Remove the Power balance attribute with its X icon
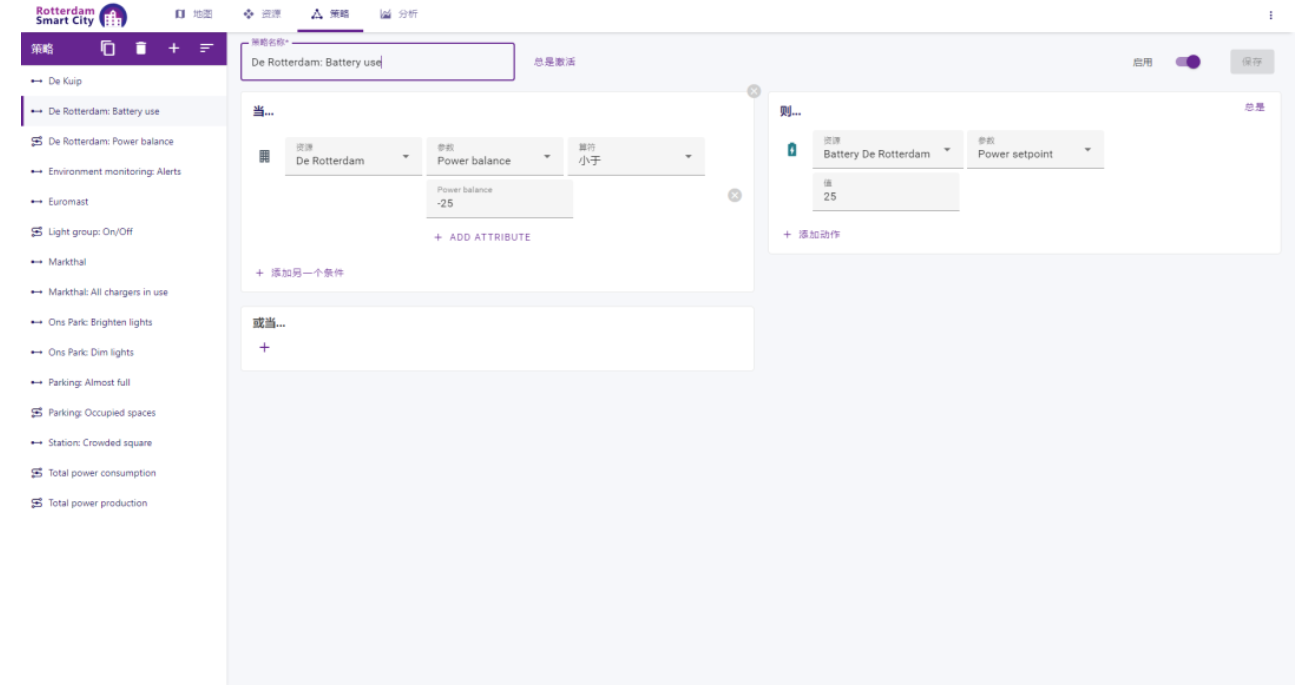This screenshot has width=1299, height=699. click(x=735, y=195)
